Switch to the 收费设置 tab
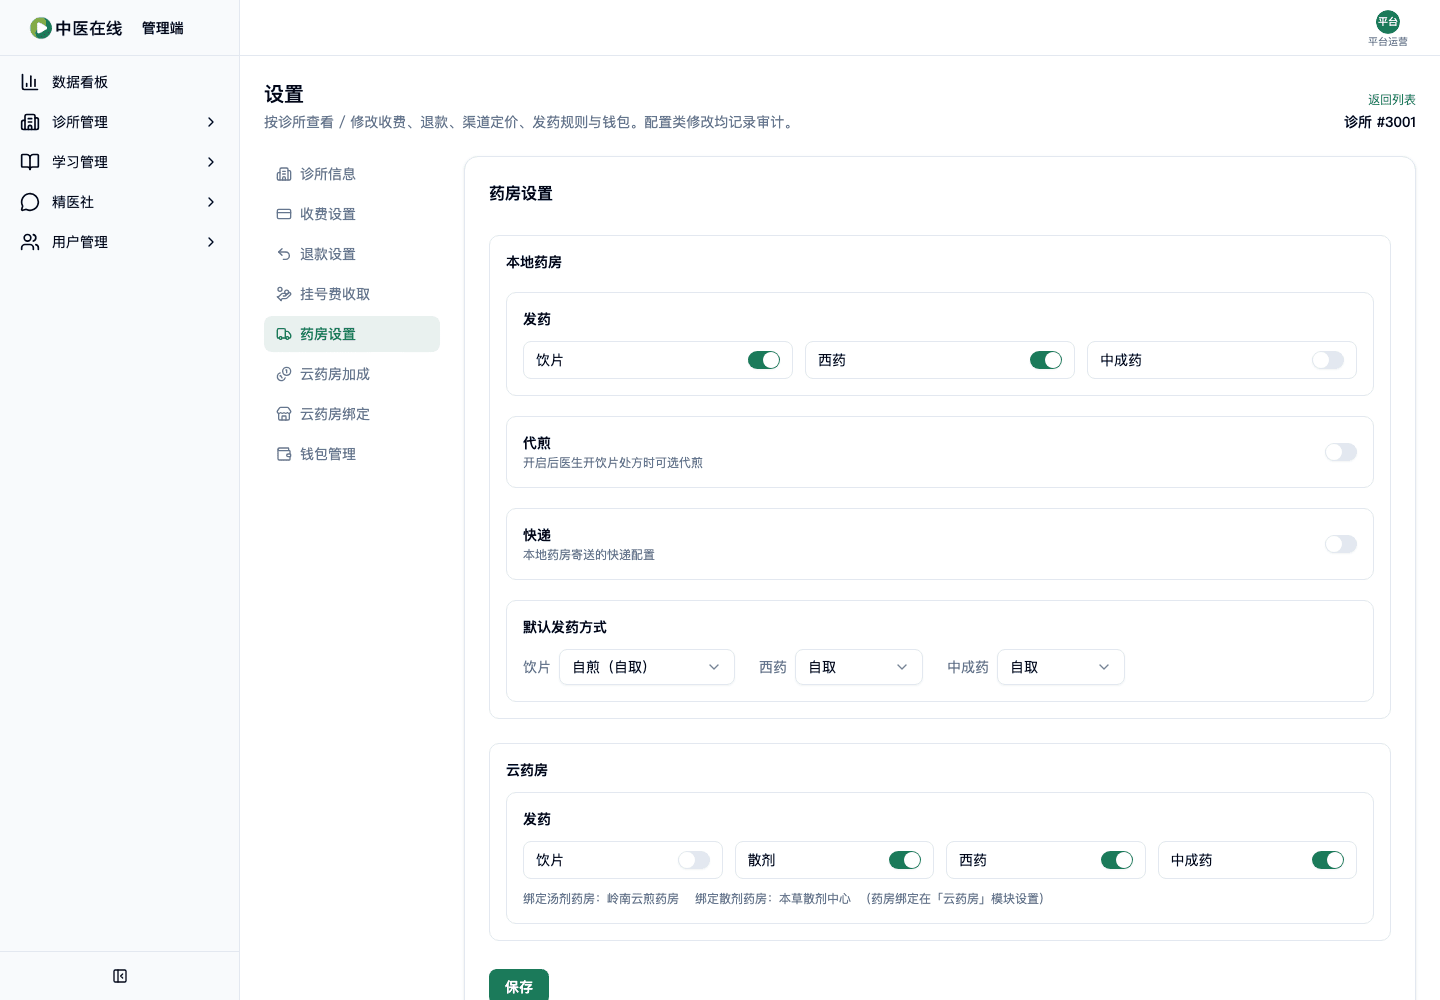Screen dimensions: 1440x1000 (352, 214)
